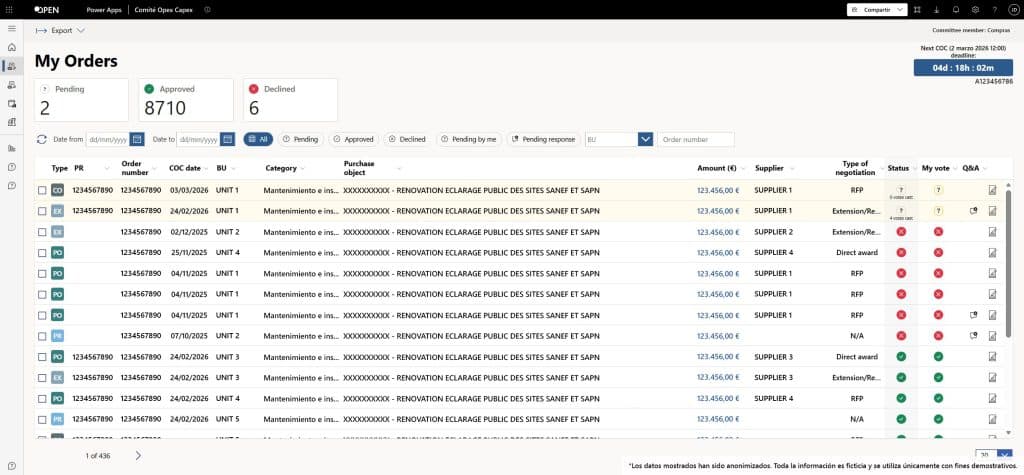The width and height of the screenshot is (1024, 475).
Task: Click the countdown button 04d : 18h : 02m
Action: [x=963, y=68]
